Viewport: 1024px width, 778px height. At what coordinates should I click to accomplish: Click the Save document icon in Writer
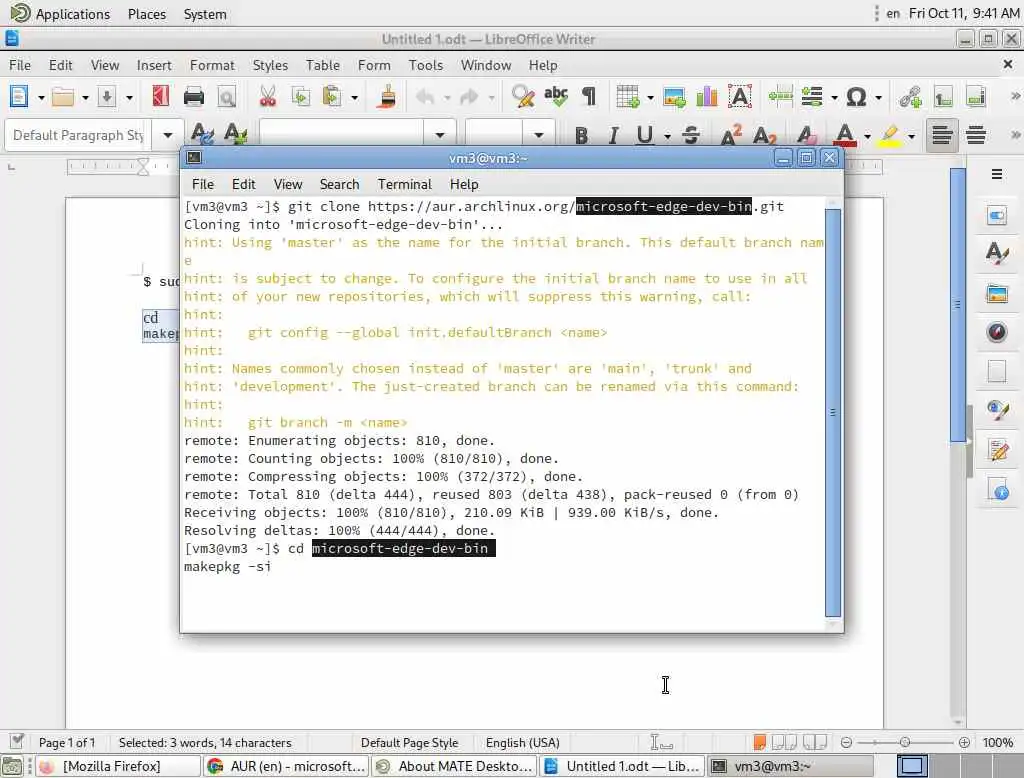[107, 97]
